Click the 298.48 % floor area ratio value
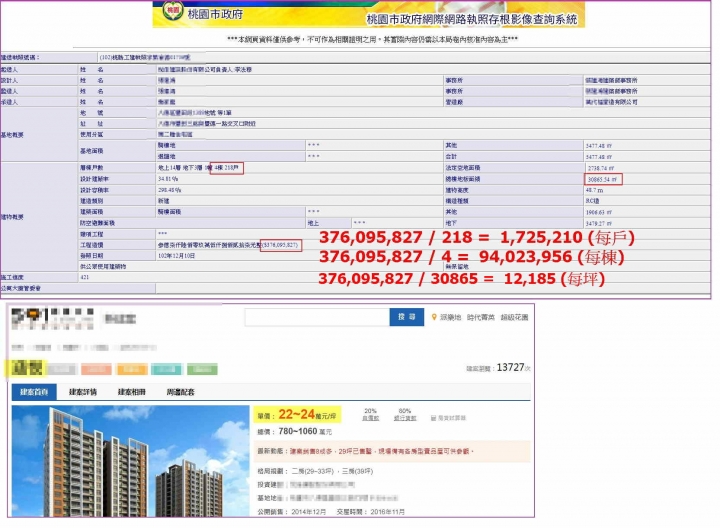Screen dimensions: 720x528 pyautogui.click(x=170, y=190)
